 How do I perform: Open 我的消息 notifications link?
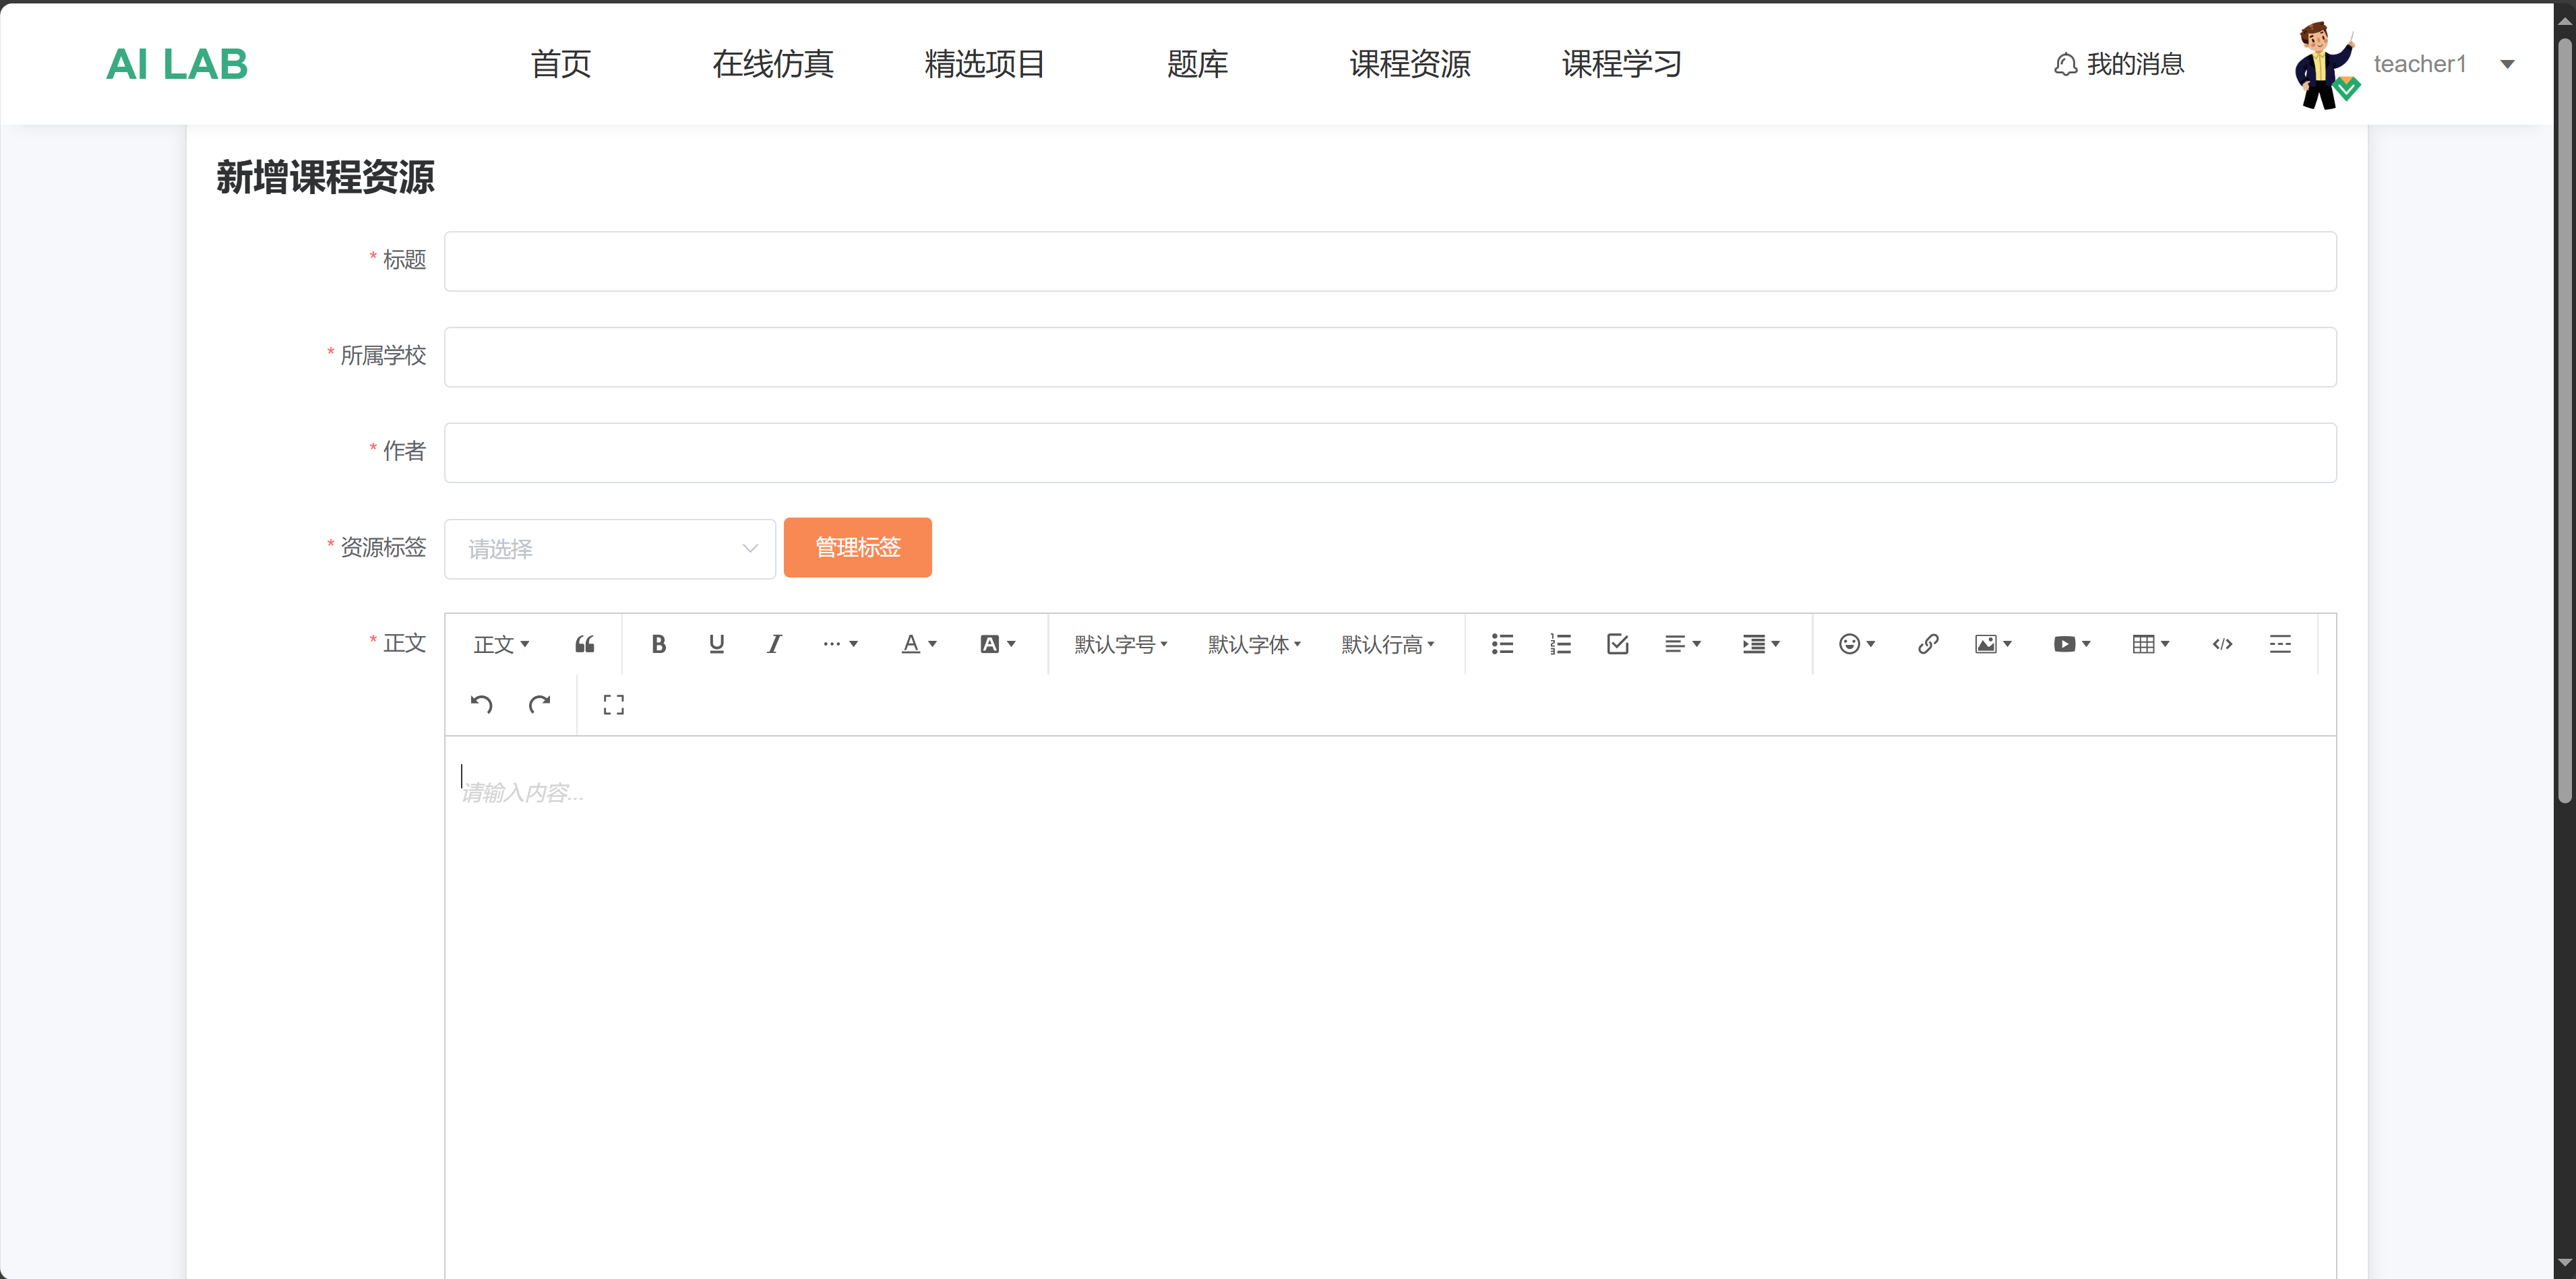click(x=2119, y=64)
